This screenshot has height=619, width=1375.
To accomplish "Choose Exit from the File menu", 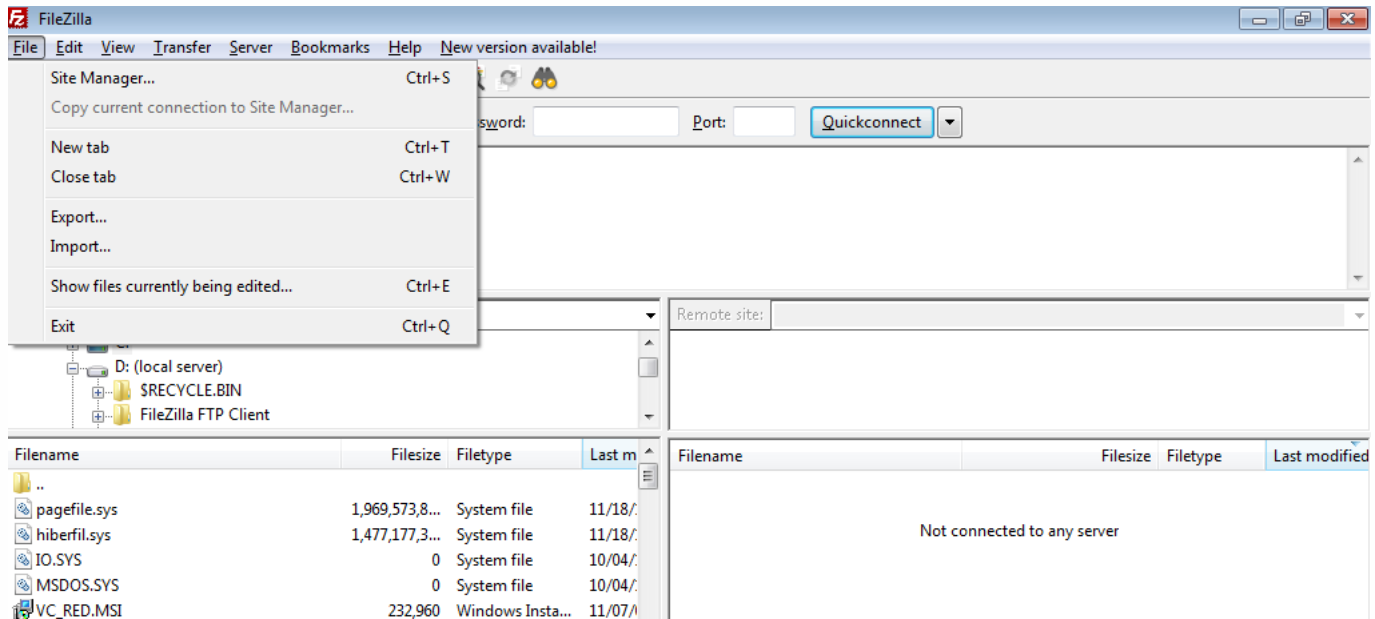I will click(243, 326).
